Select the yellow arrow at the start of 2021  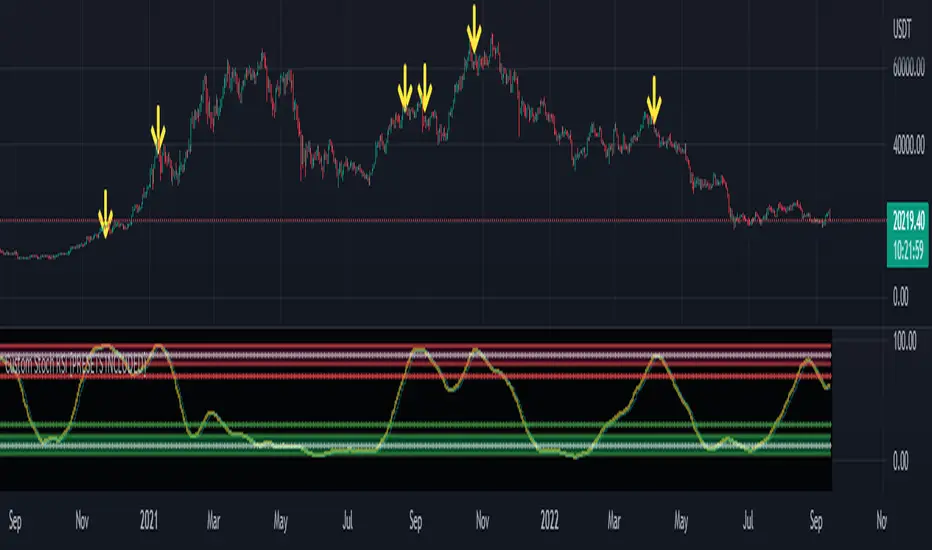[x=158, y=128]
